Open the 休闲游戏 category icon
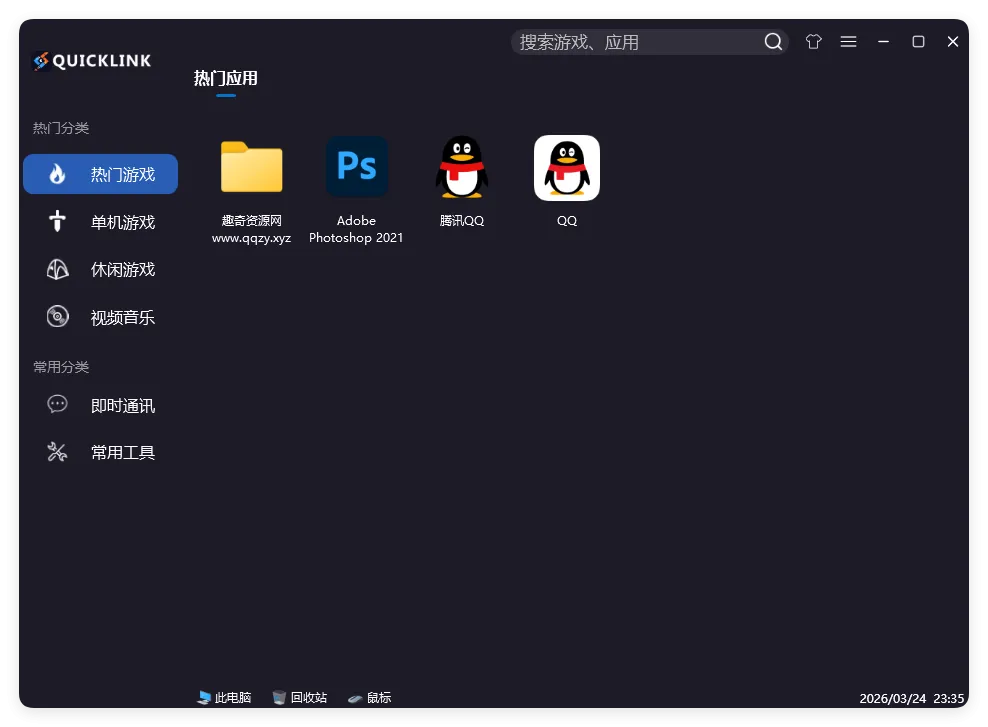Image resolution: width=988 pixels, height=727 pixels. [57, 269]
